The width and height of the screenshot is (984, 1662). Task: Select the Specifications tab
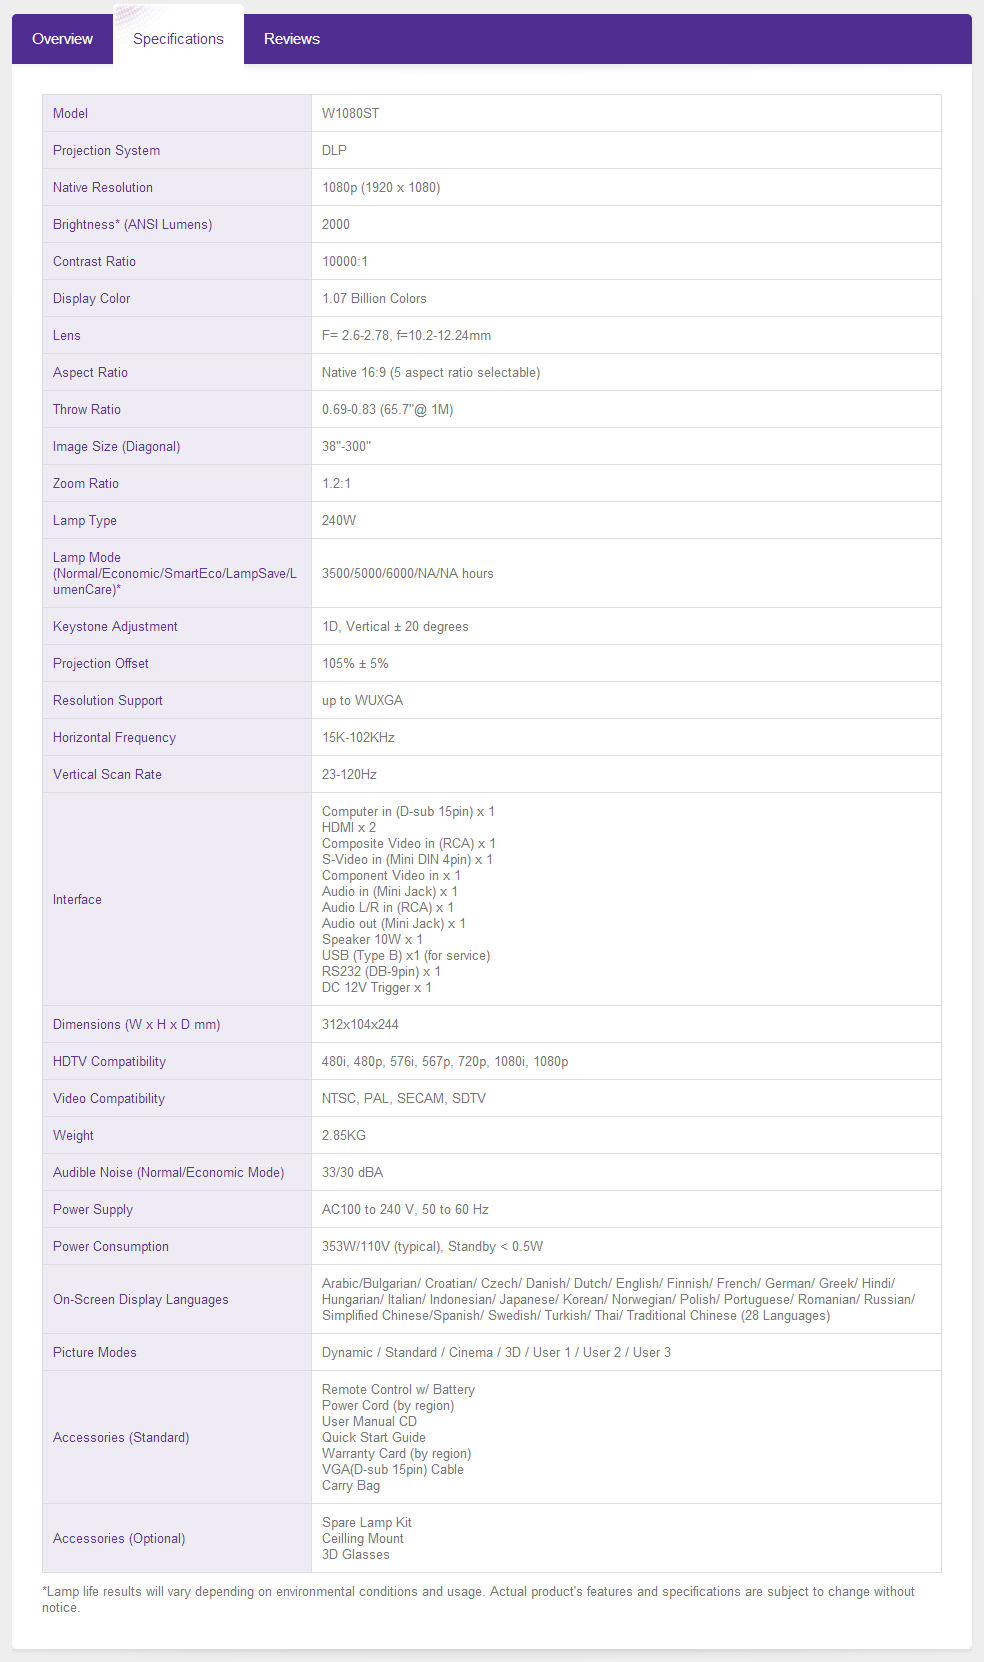tap(178, 39)
